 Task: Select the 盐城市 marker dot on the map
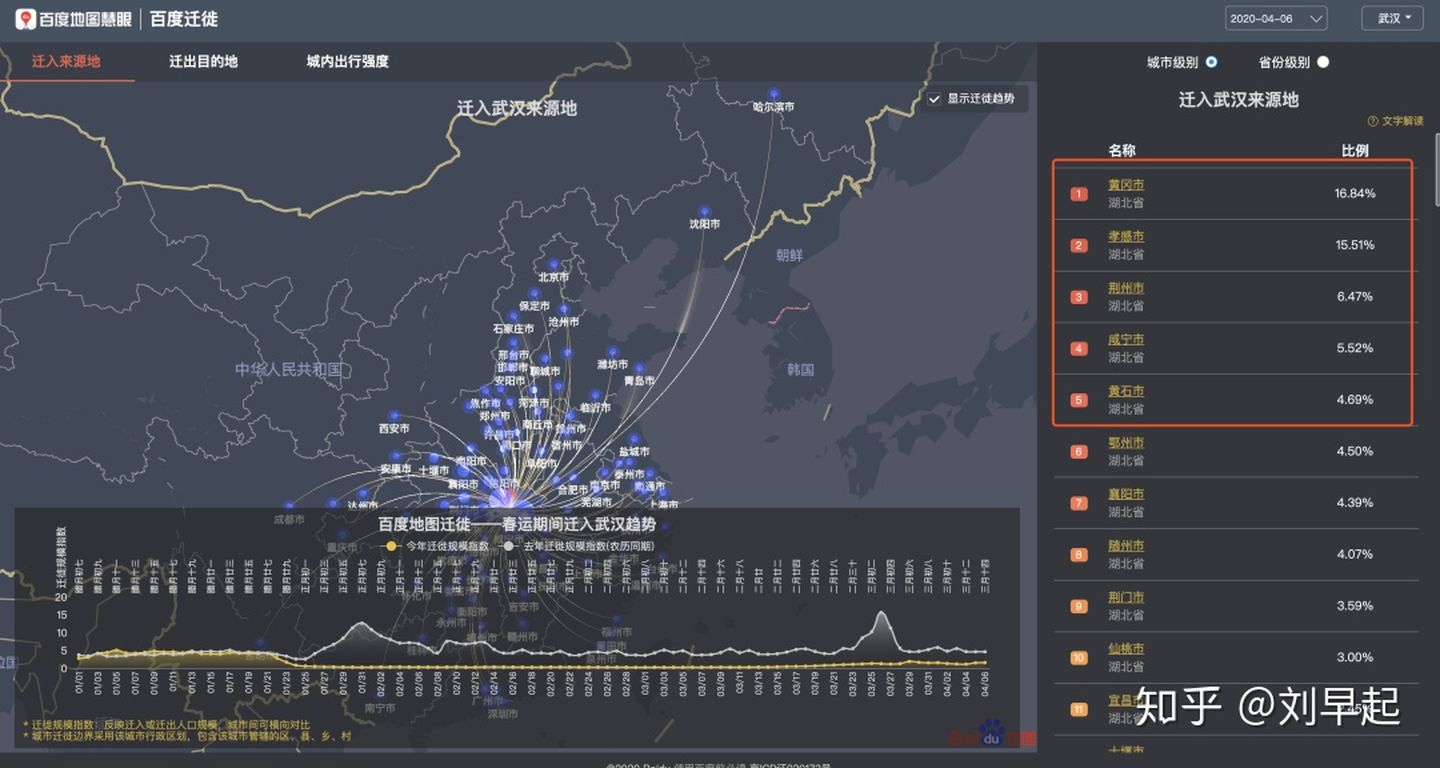pos(633,440)
